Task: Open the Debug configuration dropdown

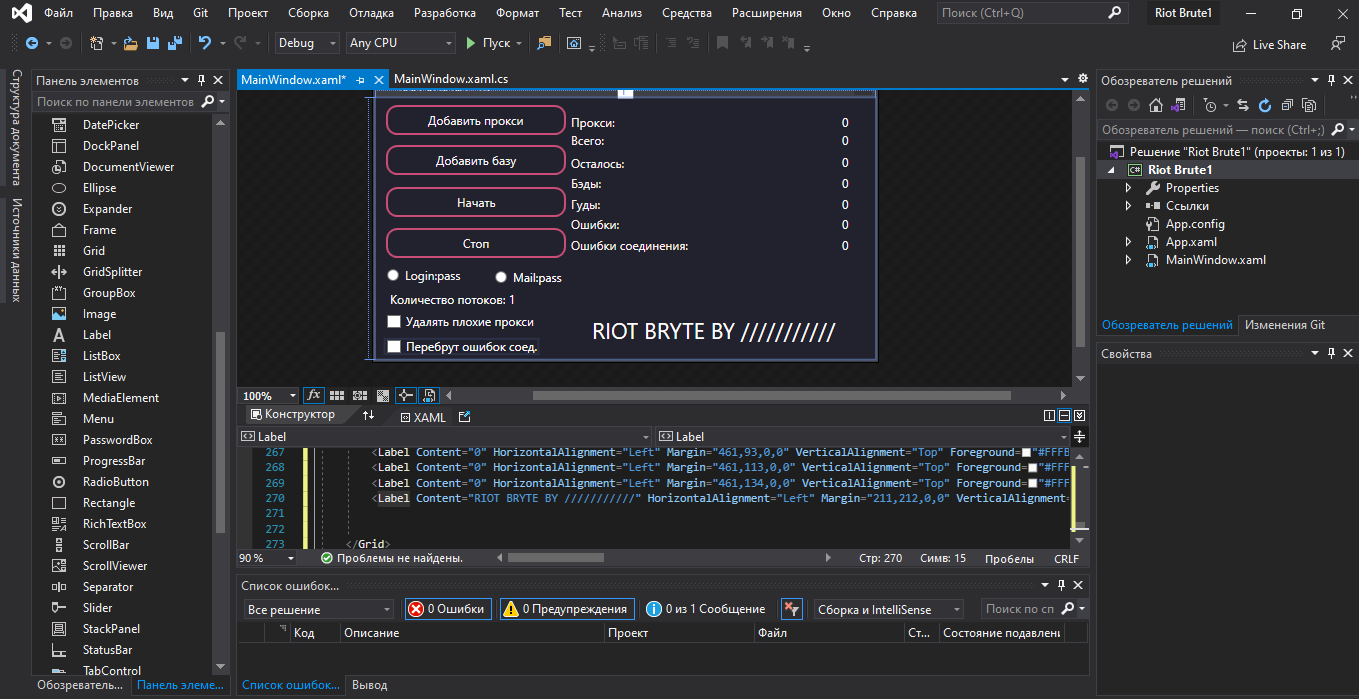Action: [x=308, y=44]
